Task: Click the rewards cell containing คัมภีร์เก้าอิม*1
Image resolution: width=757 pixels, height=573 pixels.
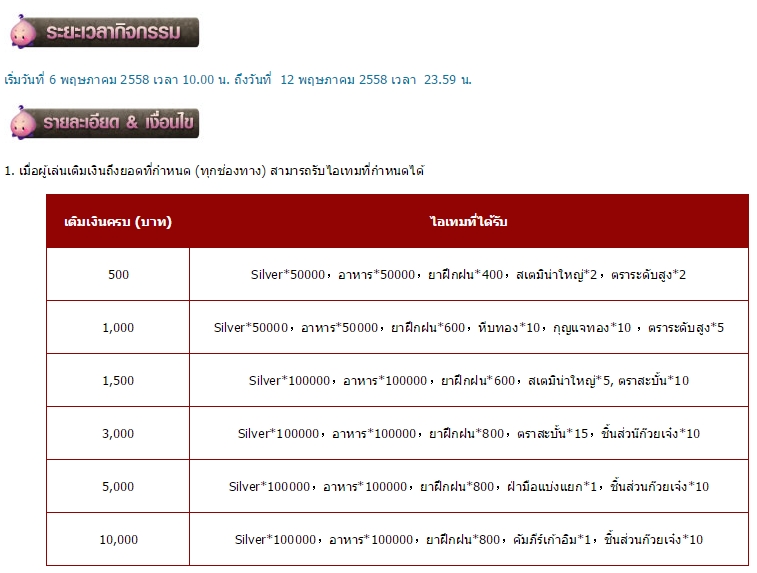Action: [x=469, y=539]
